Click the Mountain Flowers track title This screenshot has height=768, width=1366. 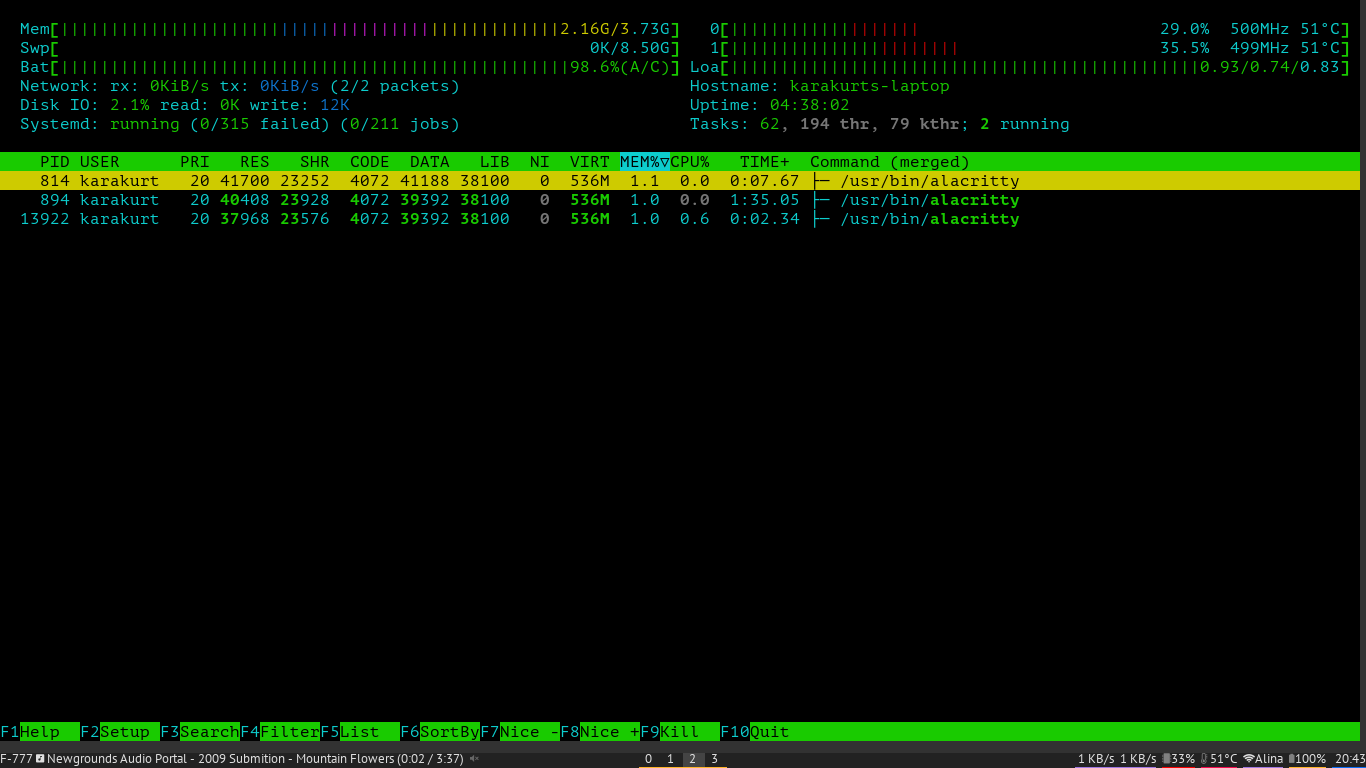(x=345, y=759)
